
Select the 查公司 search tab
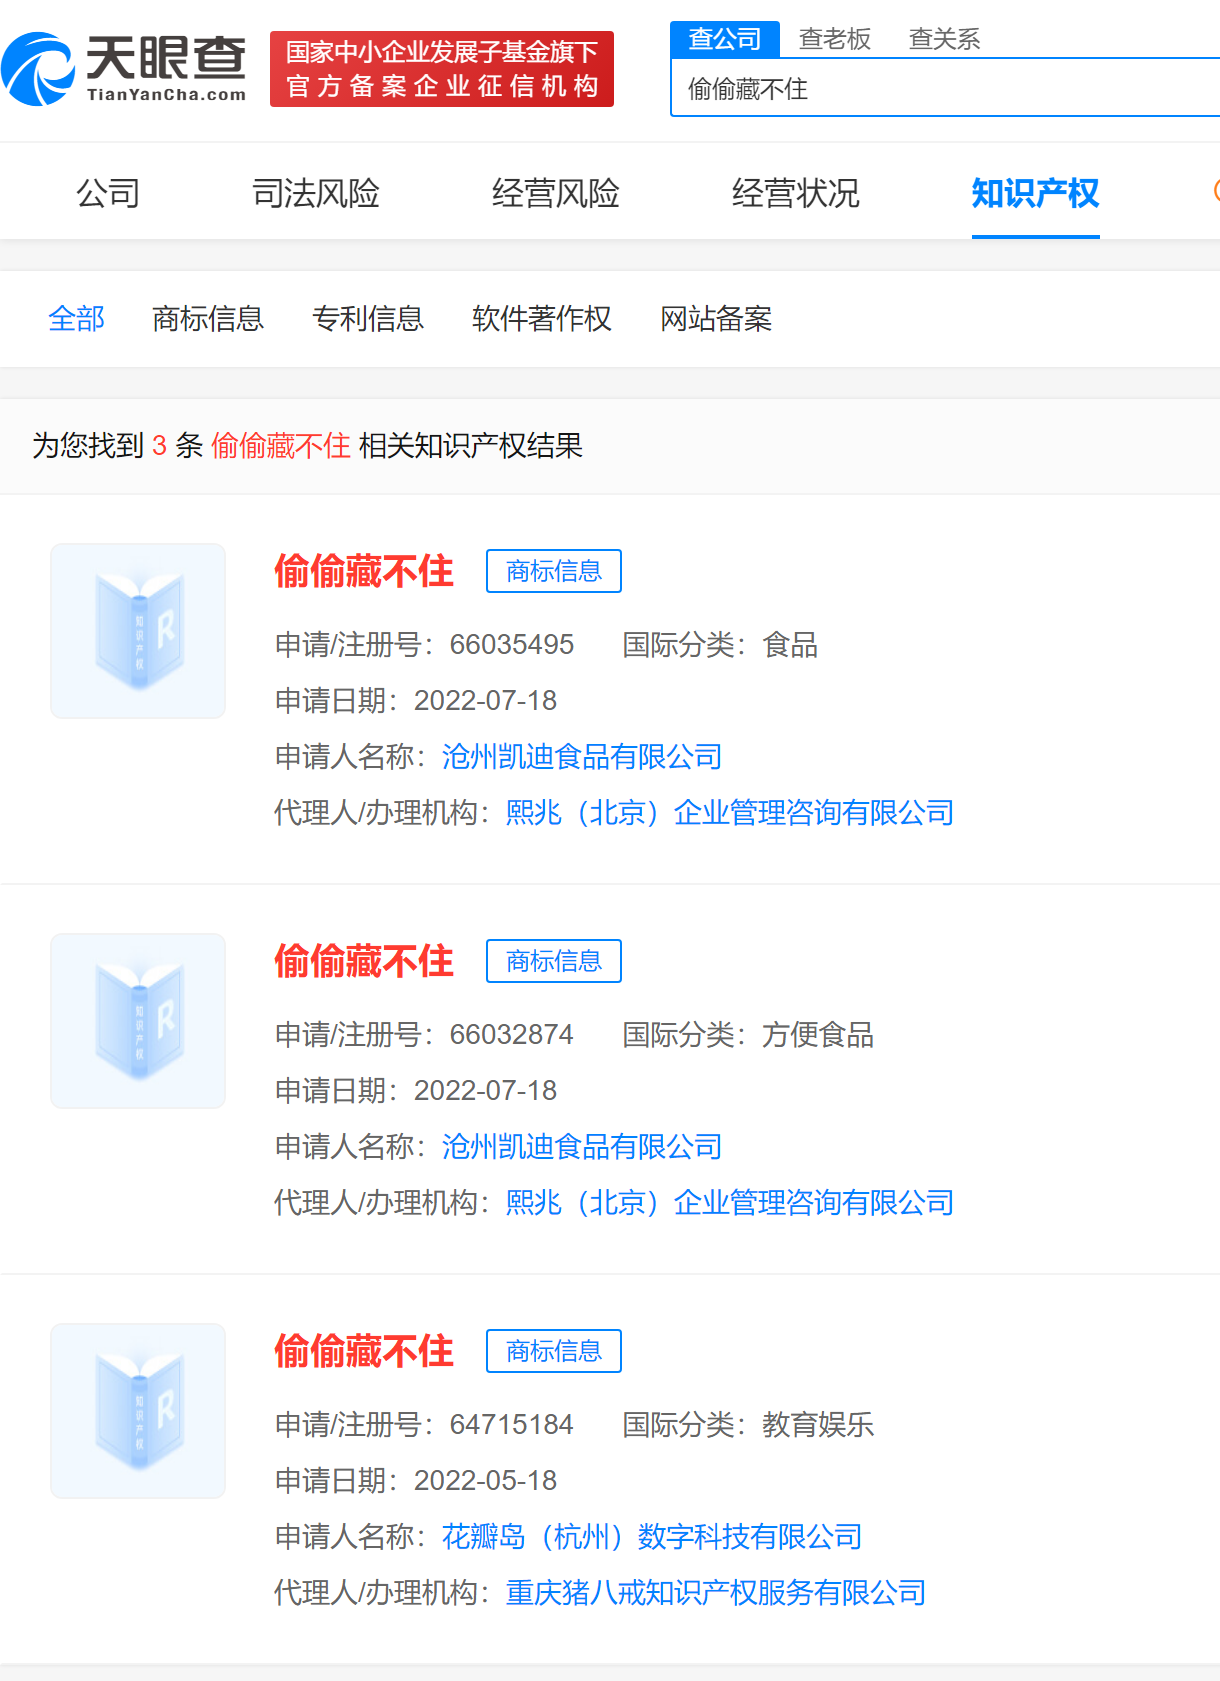[725, 39]
